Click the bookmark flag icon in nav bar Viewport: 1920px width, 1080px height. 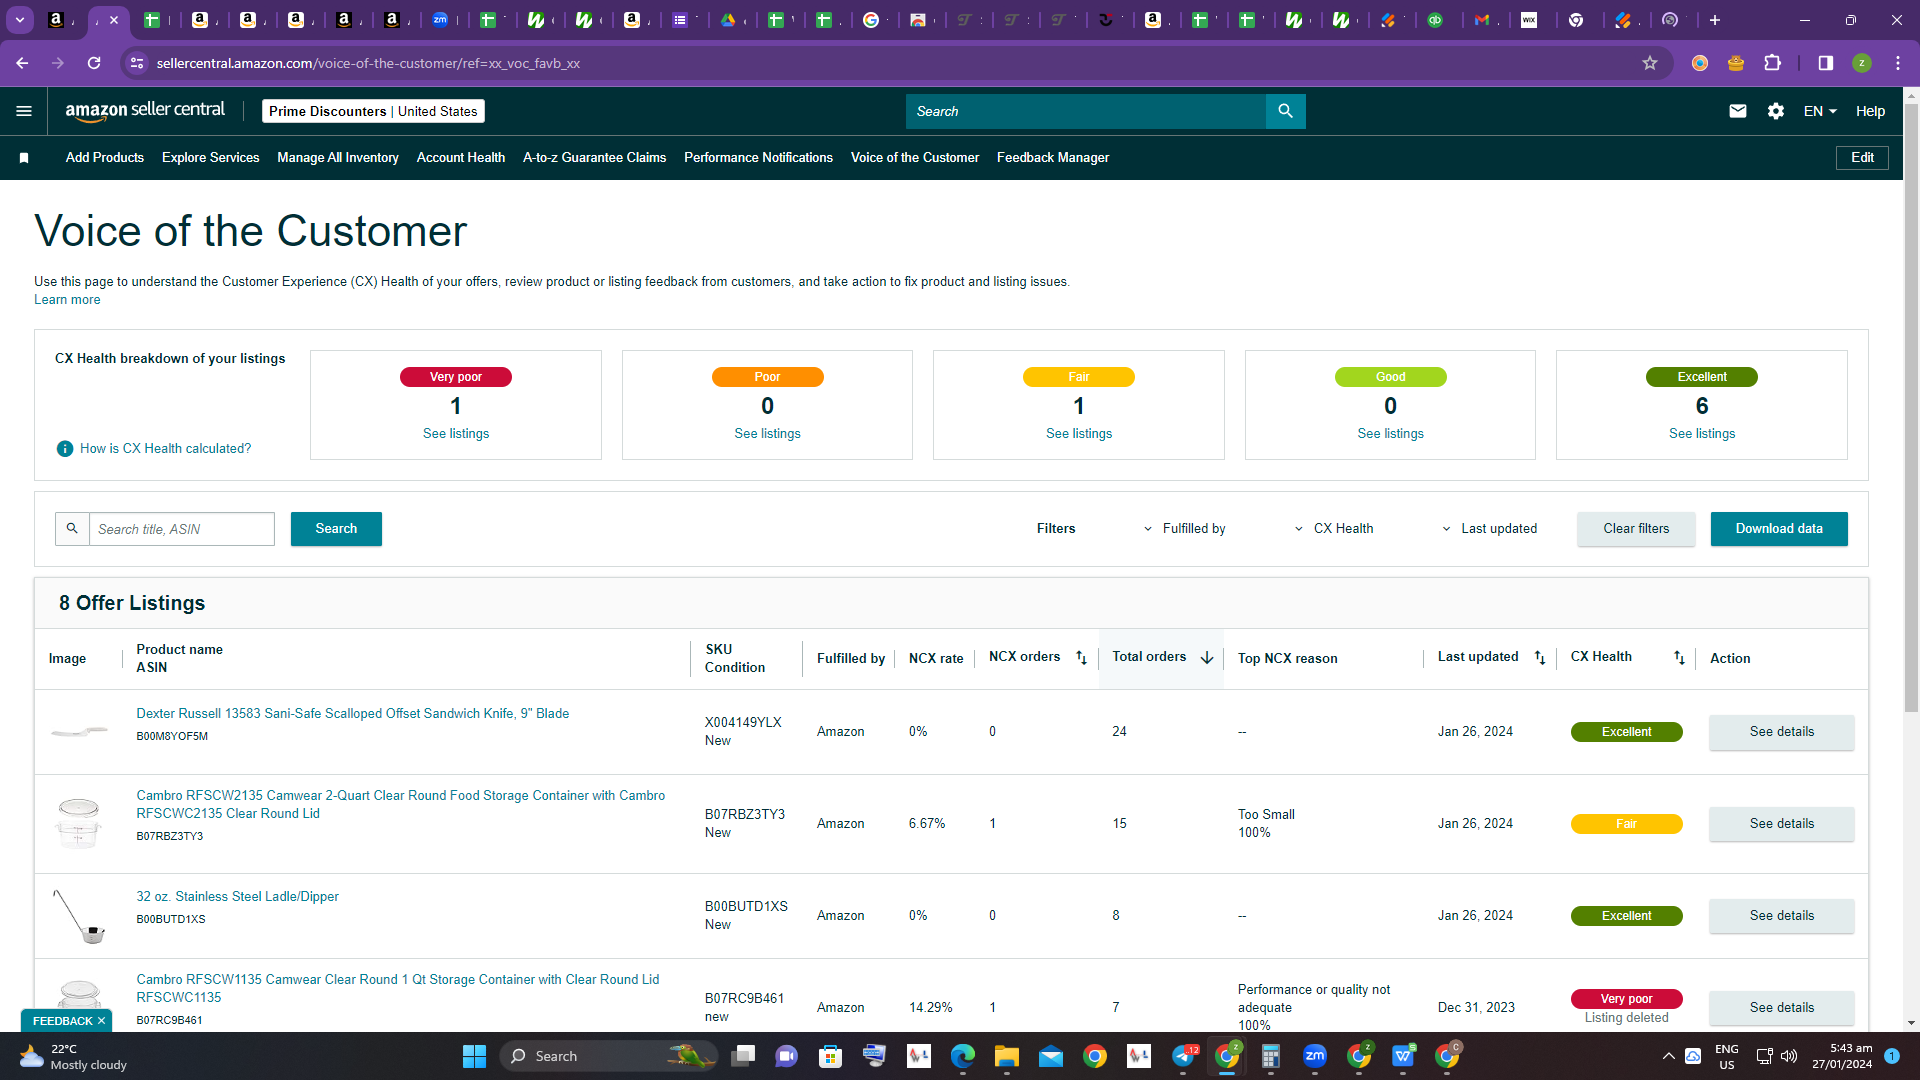point(24,158)
